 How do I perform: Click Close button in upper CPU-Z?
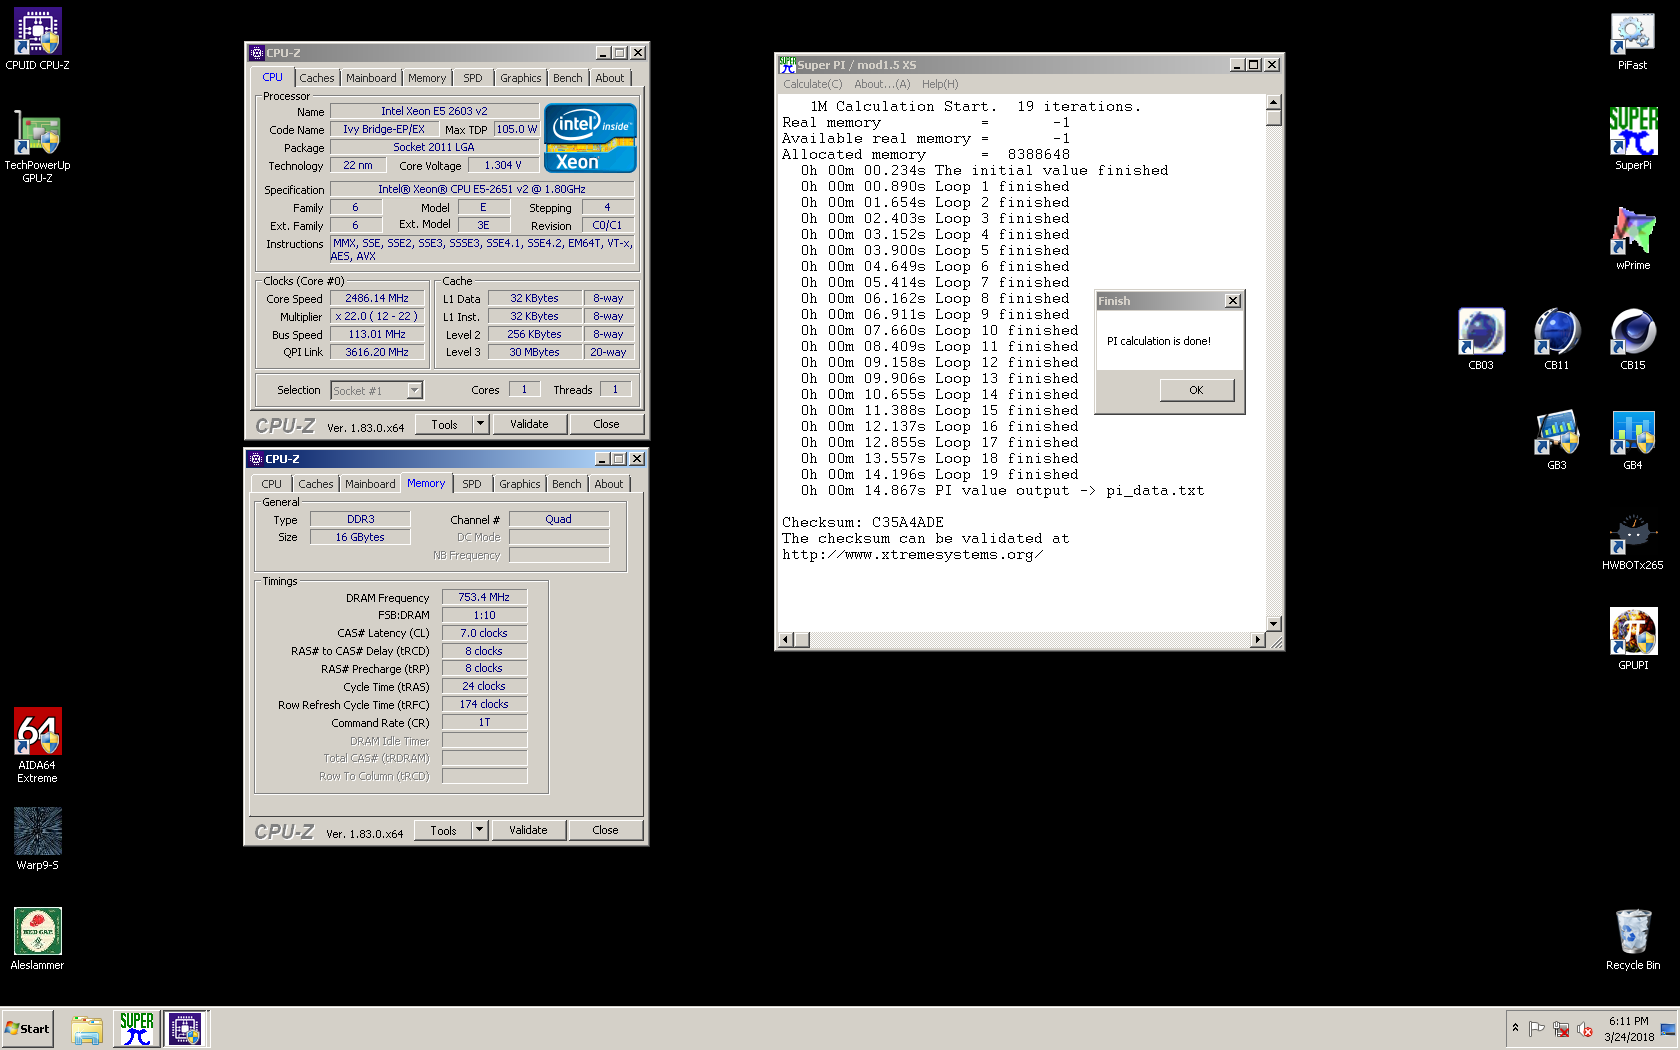[606, 424]
